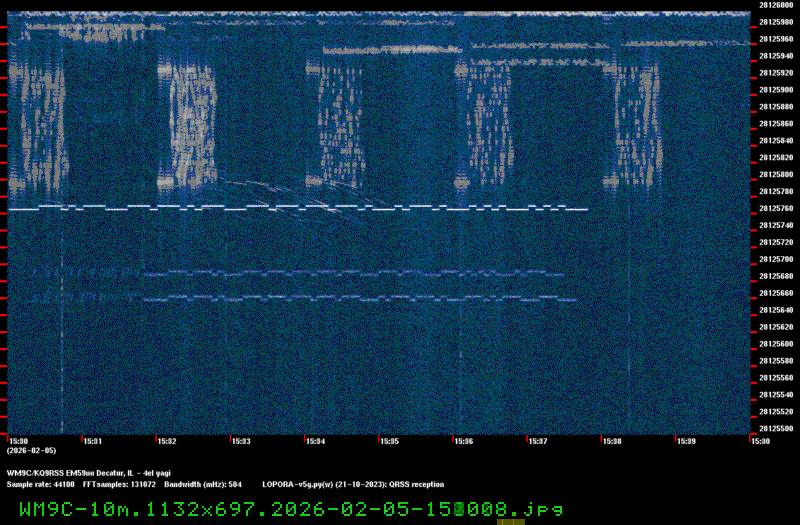Click the 28125600 frequency label
This screenshot has height=525, width=800.
pyautogui.click(x=776, y=344)
